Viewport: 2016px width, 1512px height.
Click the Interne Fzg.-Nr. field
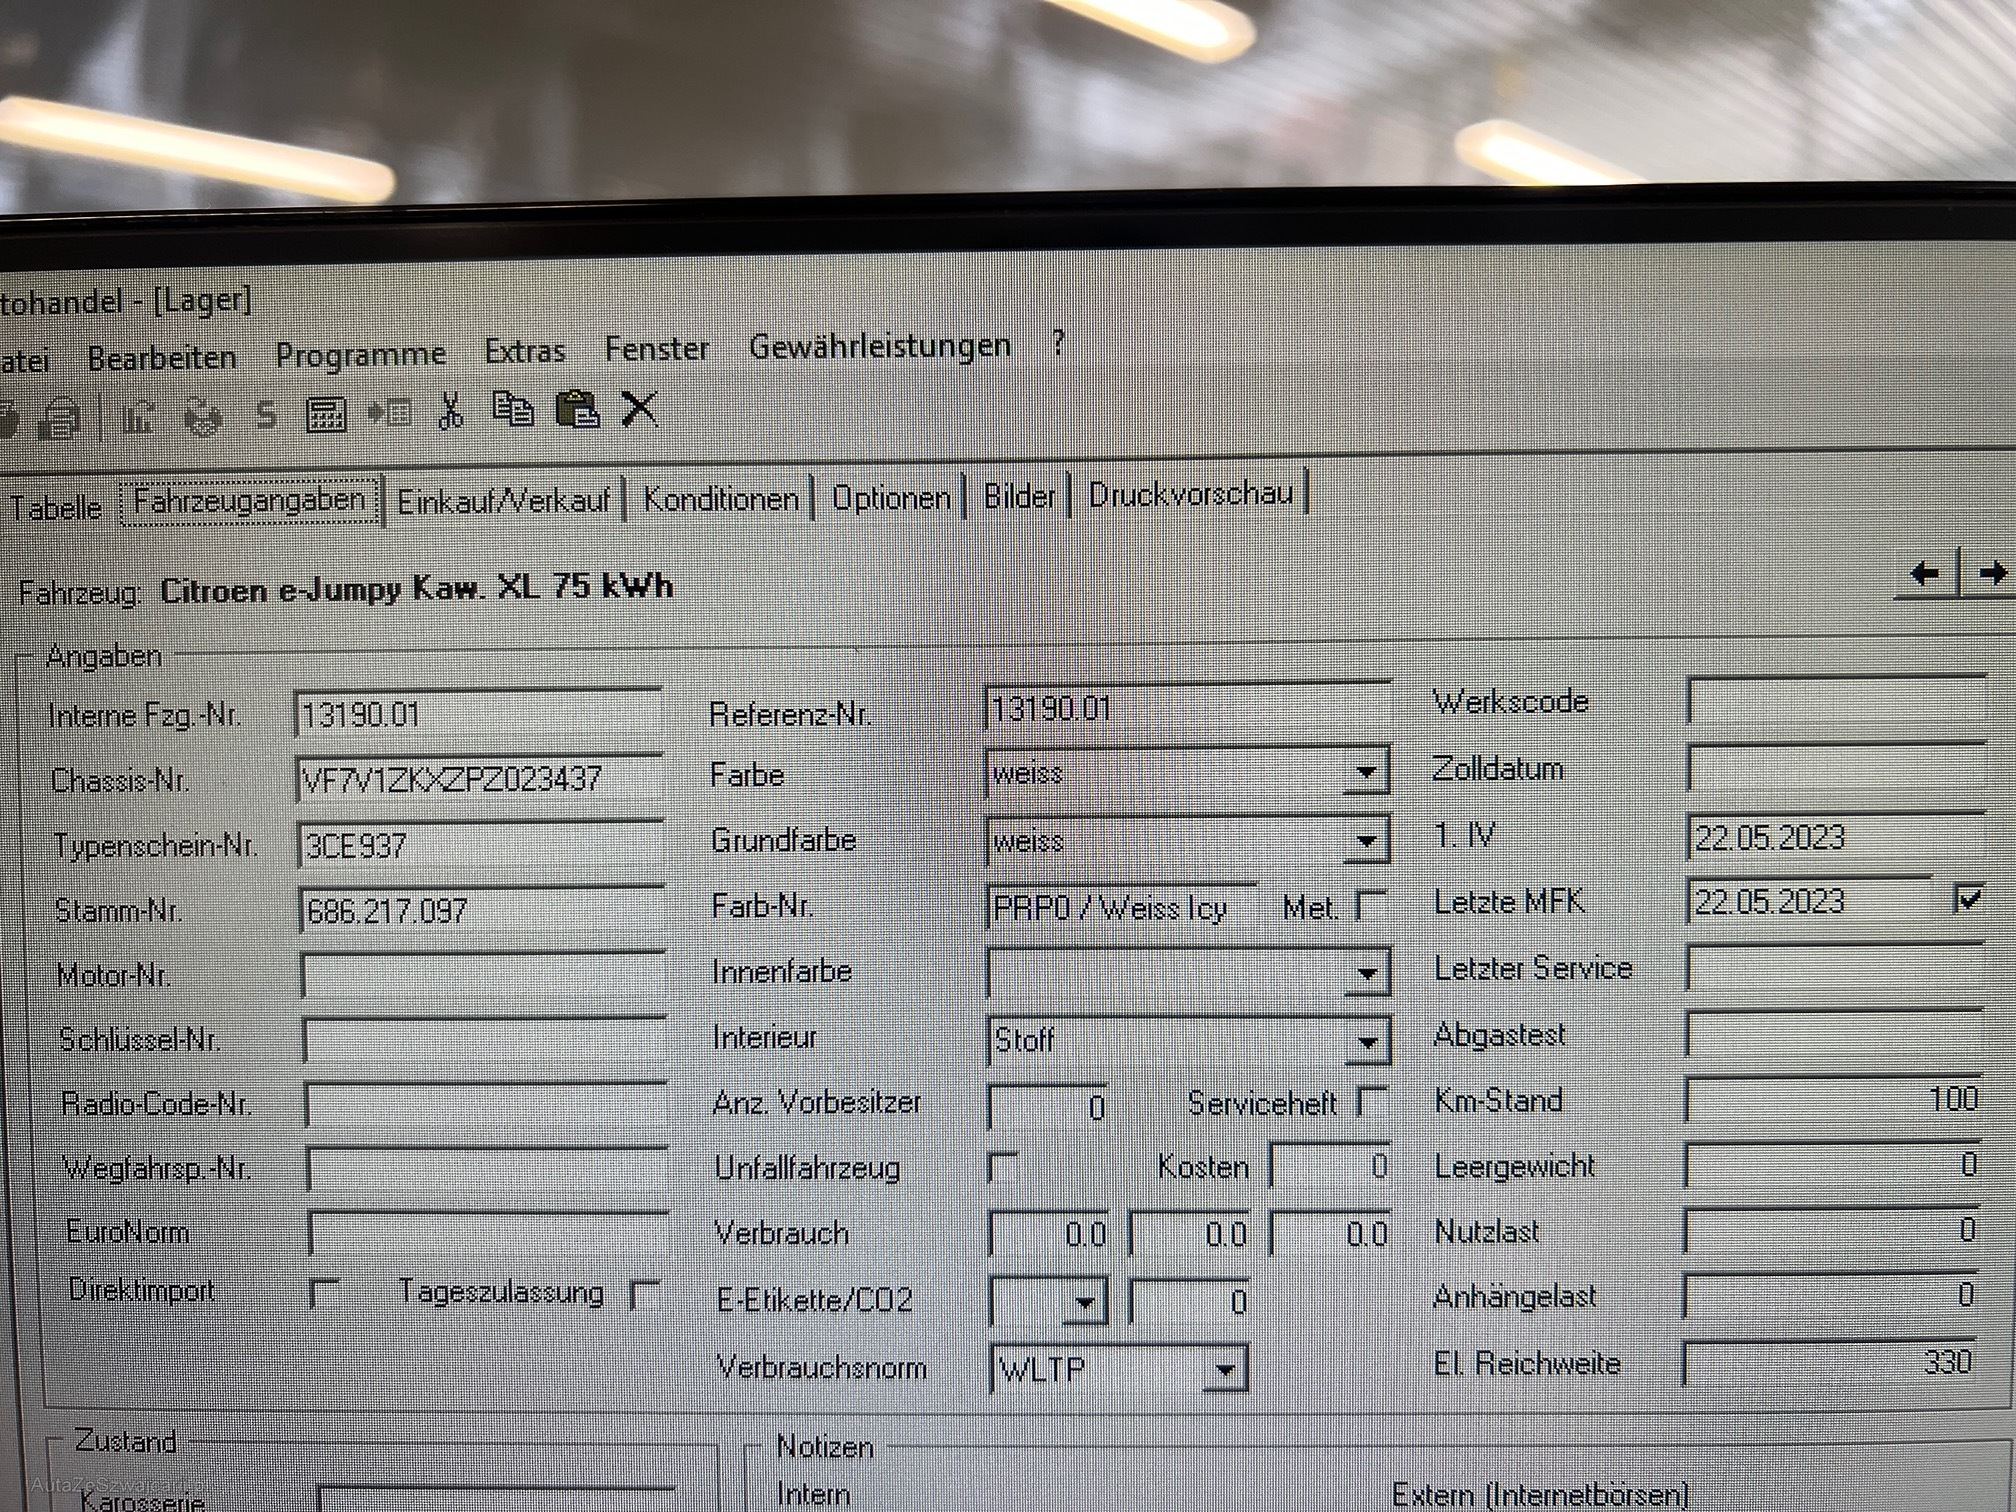[x=479, y=714]
